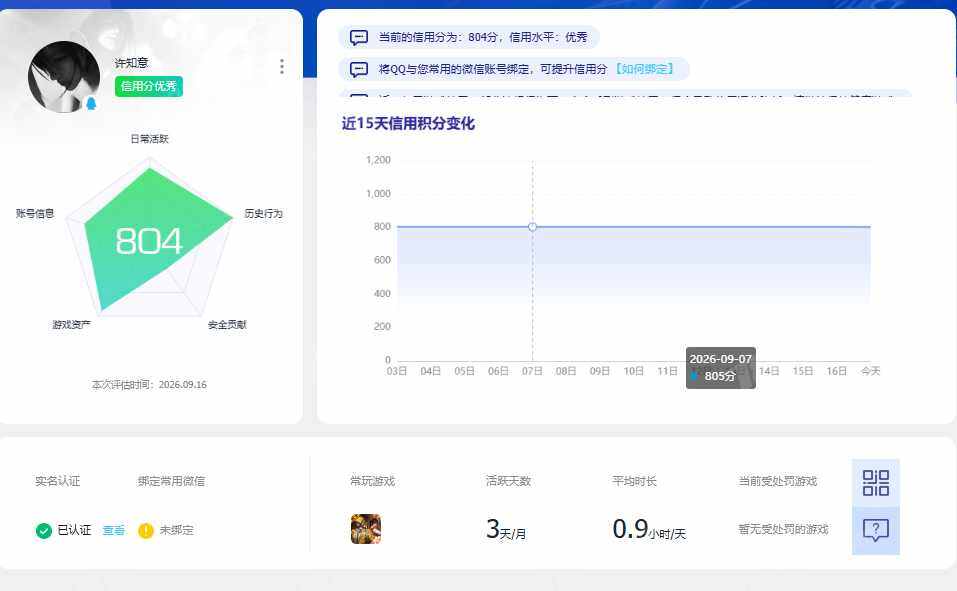This screenshot has height=591, width=957.
Task: Click the 账号信息 radar label
Action: click(35, 214)
